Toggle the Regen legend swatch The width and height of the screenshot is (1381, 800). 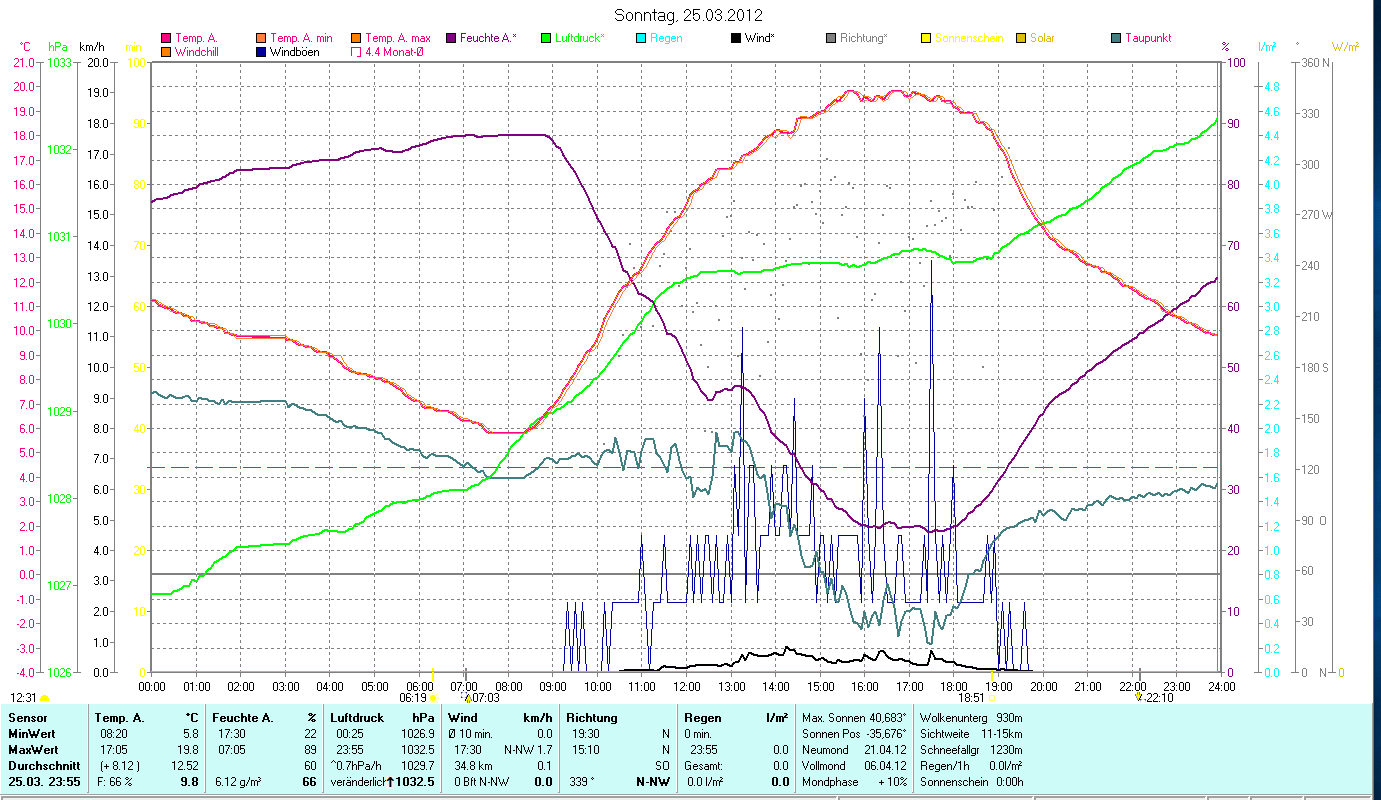coord(641,38)
